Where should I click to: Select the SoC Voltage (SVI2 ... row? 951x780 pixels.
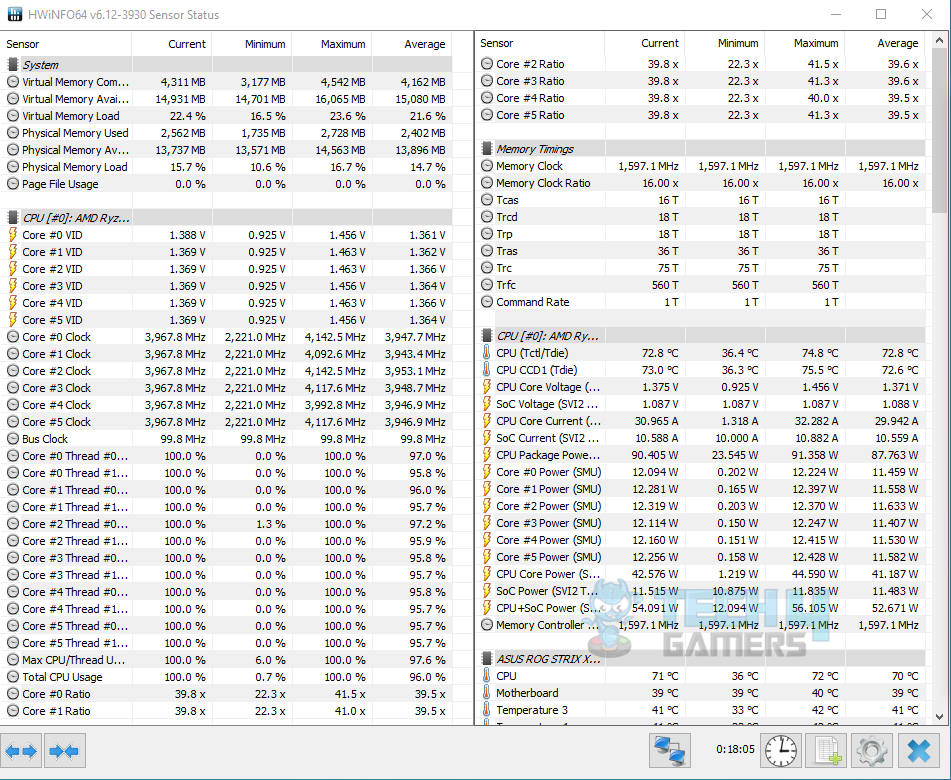[x=701, y=404]
